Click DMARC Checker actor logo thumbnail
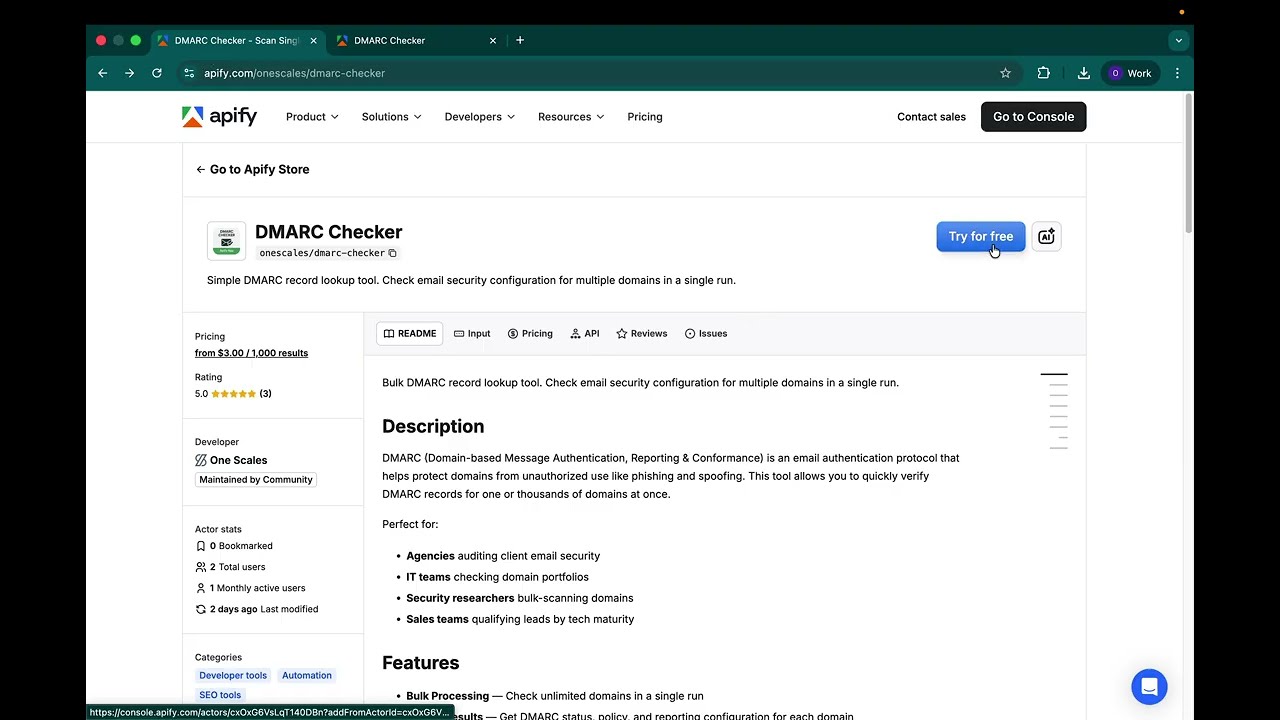 coord(226,241)
